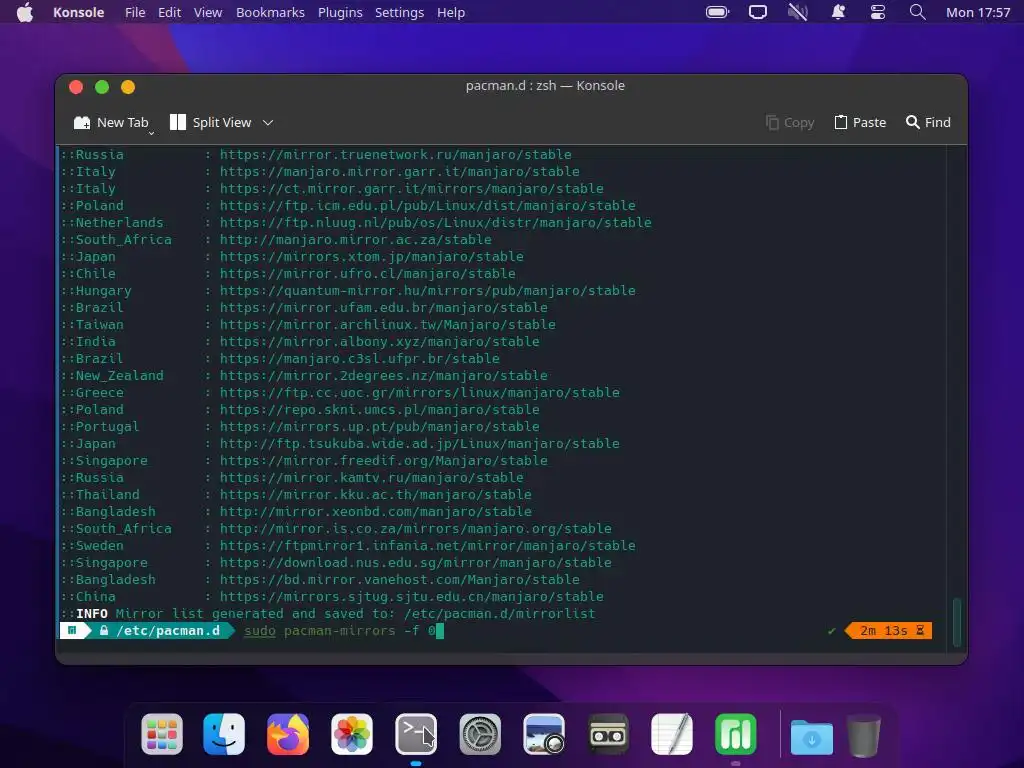Click the Find toolbar button
This screenshot has width=1024, height=768.
coord(928,122)
